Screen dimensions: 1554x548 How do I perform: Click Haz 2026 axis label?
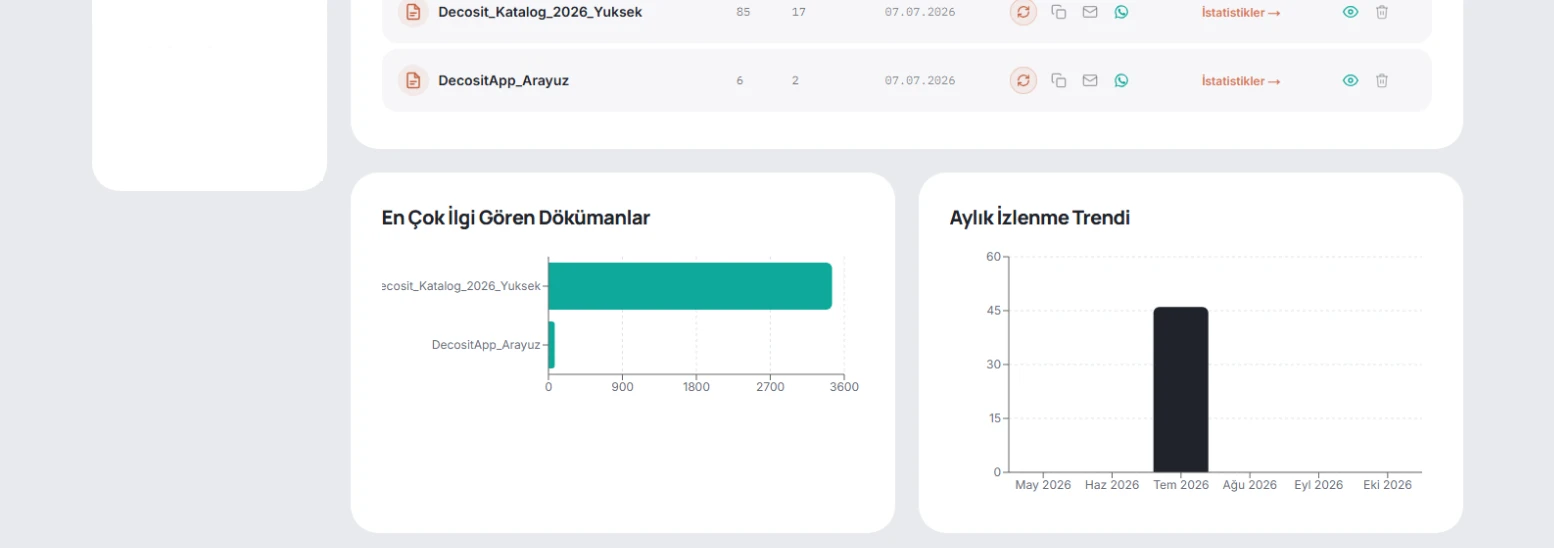(1112, 485)
